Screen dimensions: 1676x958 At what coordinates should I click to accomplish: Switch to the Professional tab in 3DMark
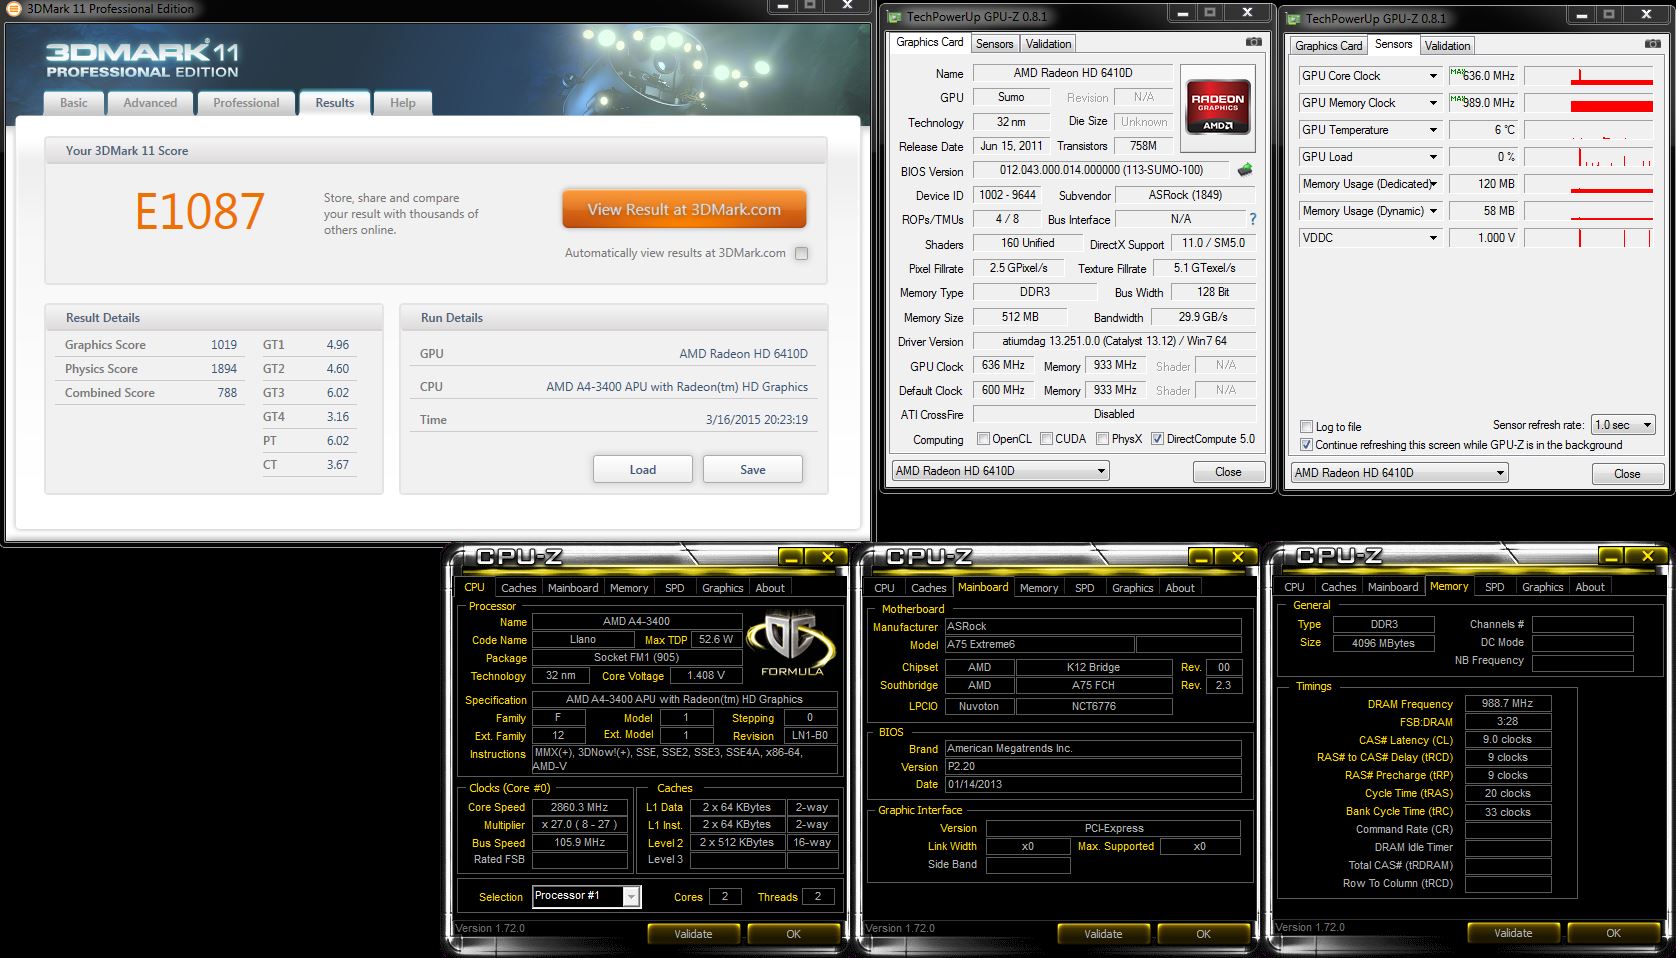point(246,103)
